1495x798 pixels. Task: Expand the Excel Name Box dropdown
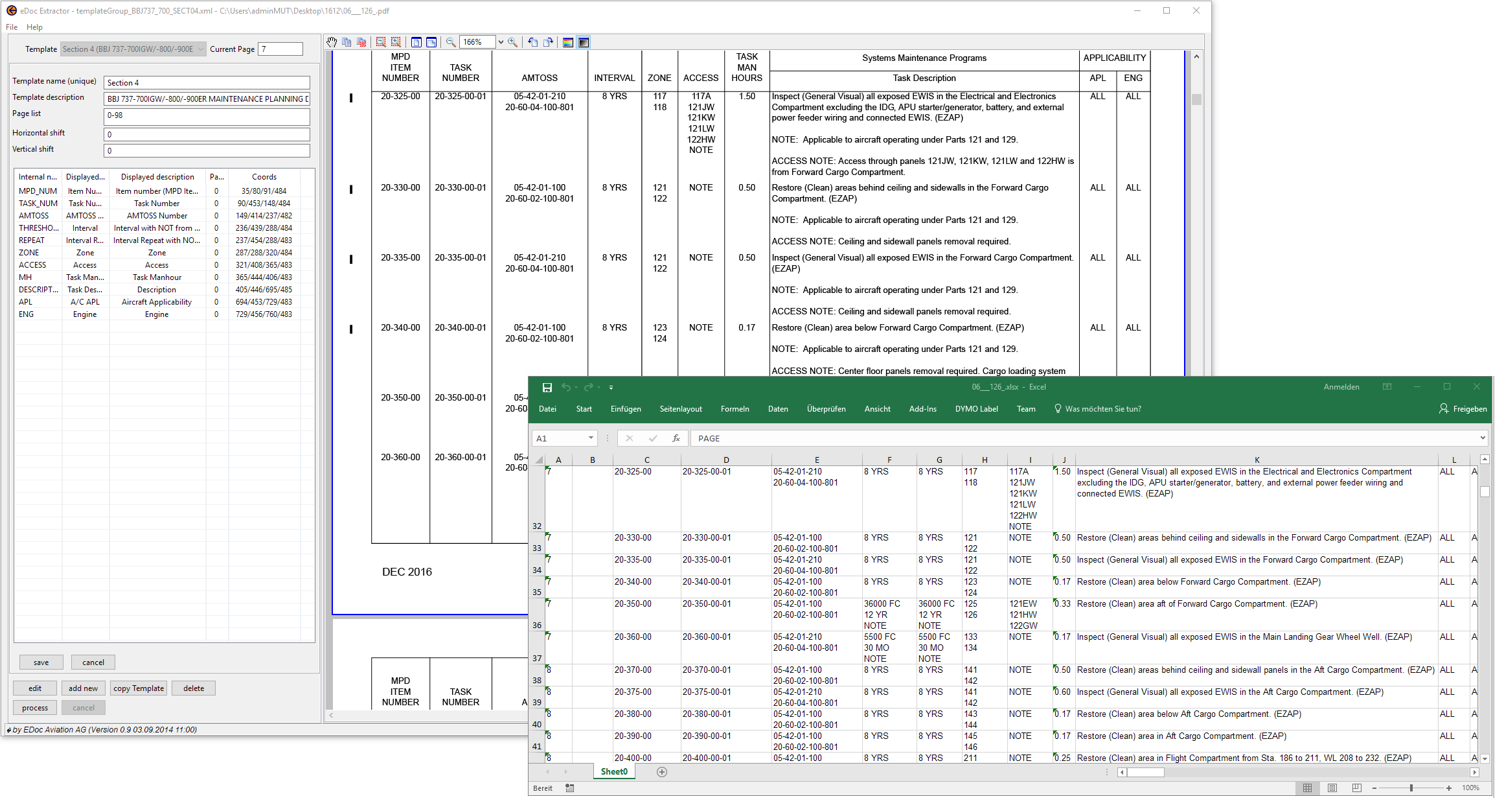591,438
